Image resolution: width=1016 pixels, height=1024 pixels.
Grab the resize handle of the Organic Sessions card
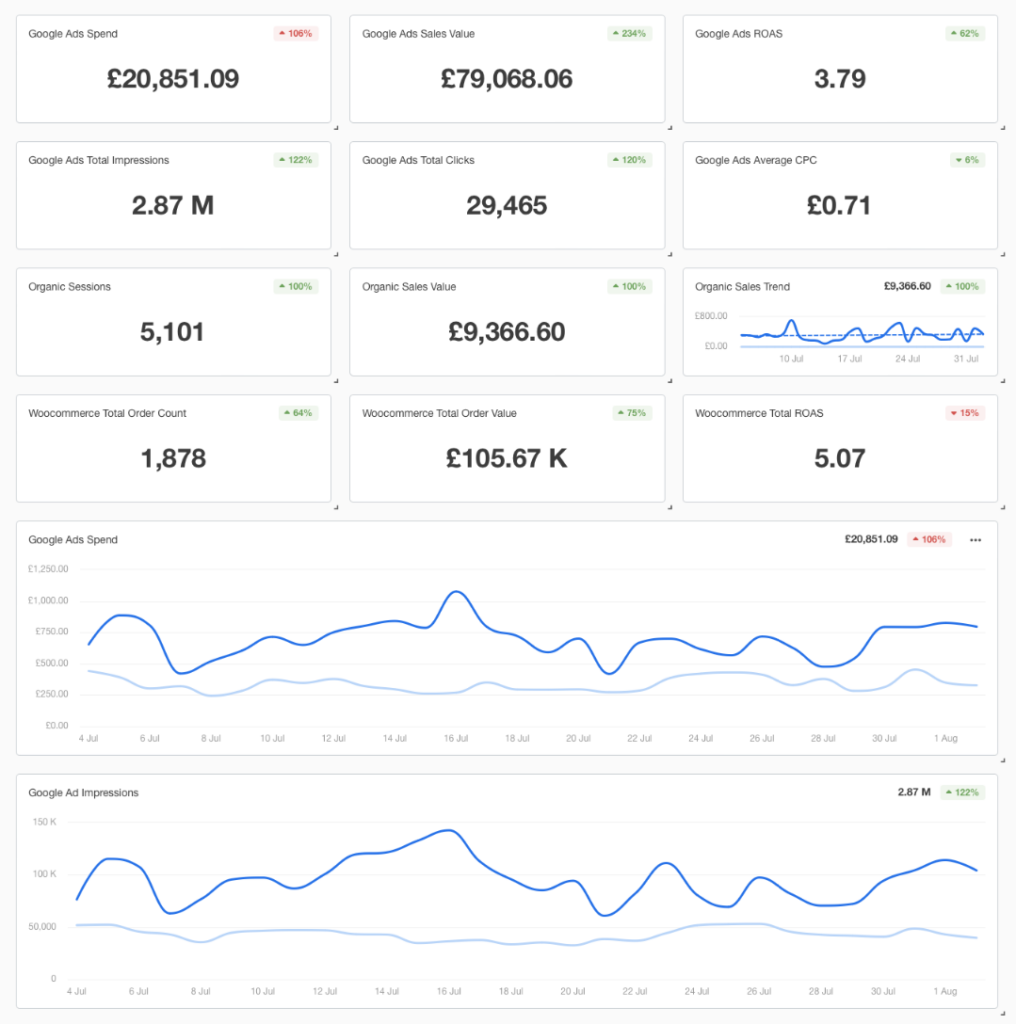click(x=336, y=381)
